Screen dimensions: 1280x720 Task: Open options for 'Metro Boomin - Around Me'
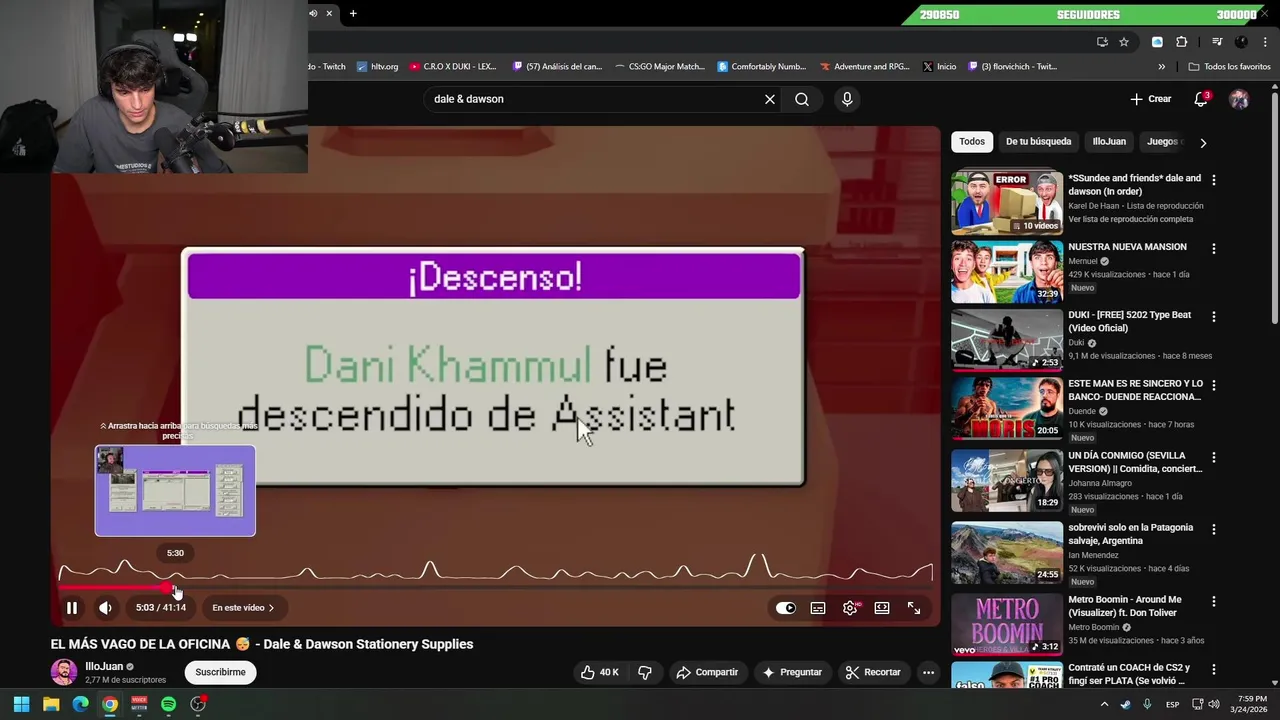1214,601
